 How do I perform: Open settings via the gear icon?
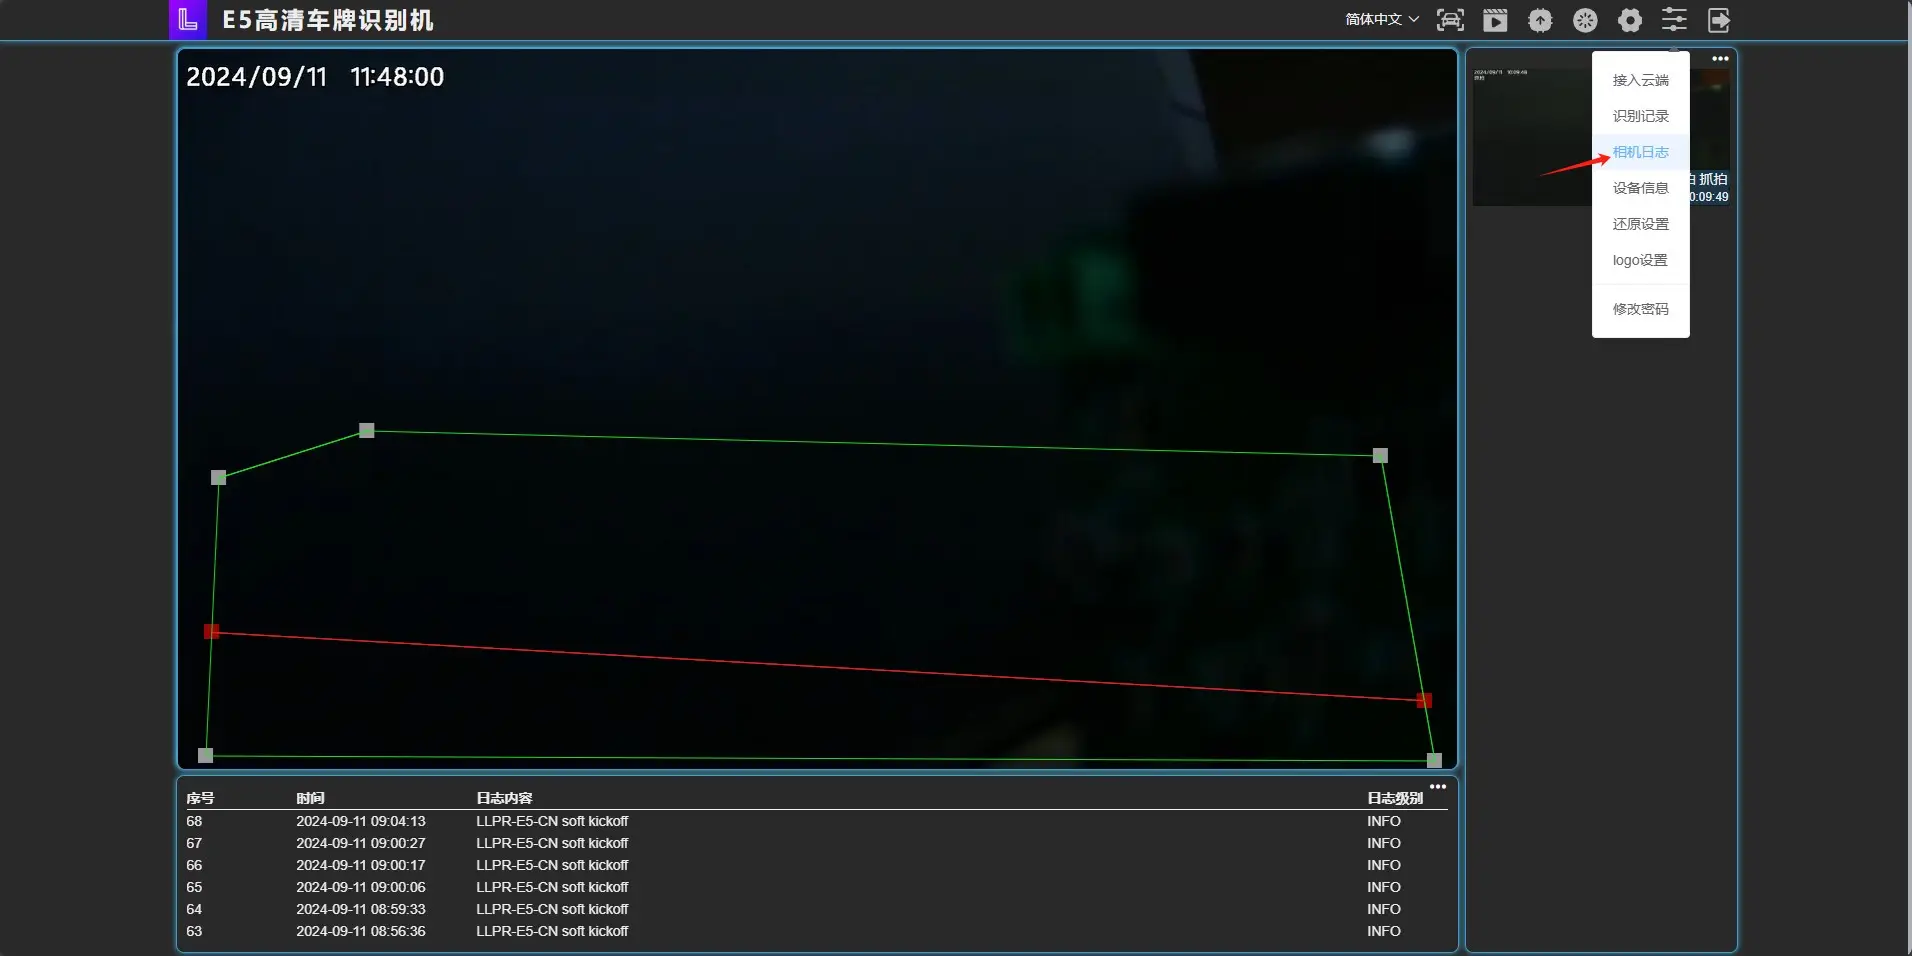pos(1630,20)
